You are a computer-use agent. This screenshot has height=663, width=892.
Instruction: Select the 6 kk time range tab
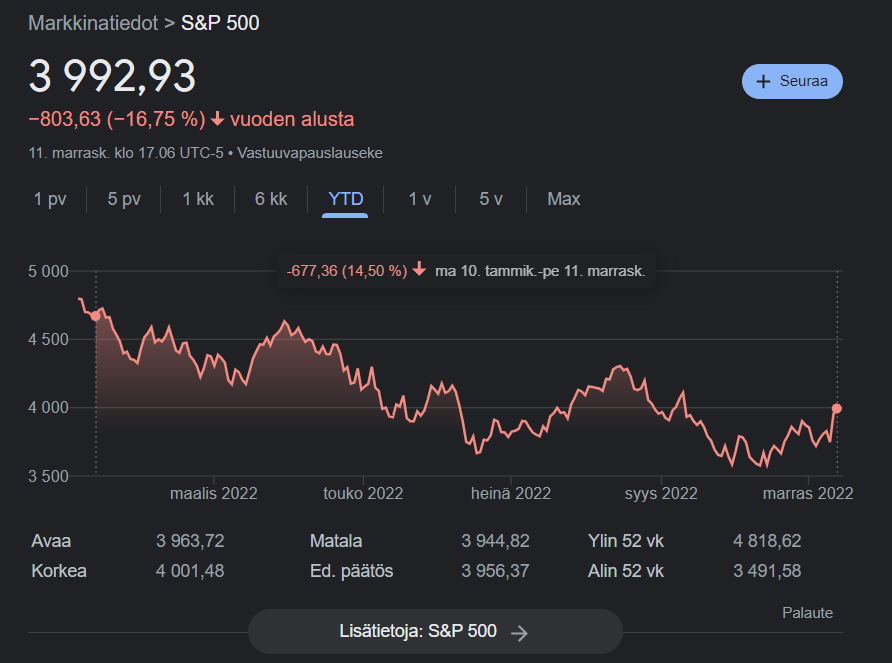coord(271,199)
